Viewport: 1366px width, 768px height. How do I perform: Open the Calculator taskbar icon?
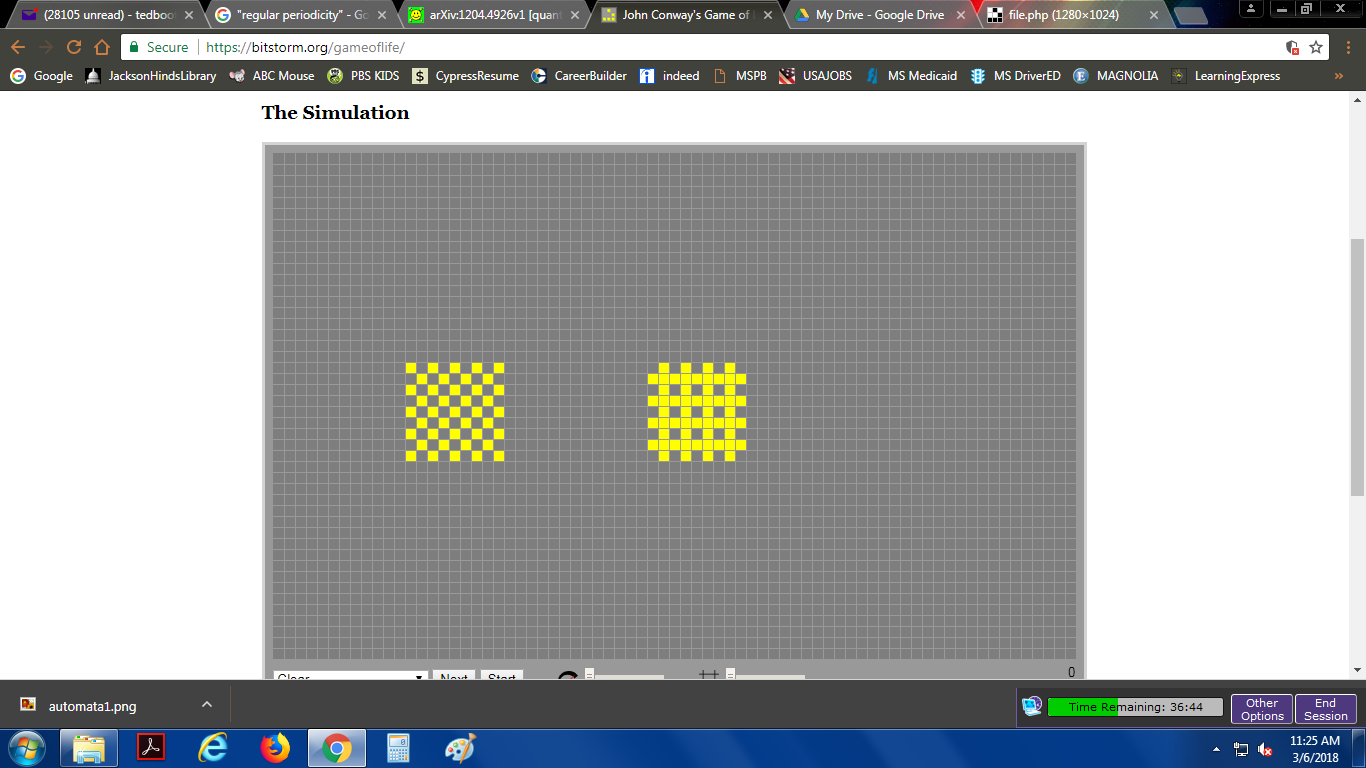[x=398, y=747]
